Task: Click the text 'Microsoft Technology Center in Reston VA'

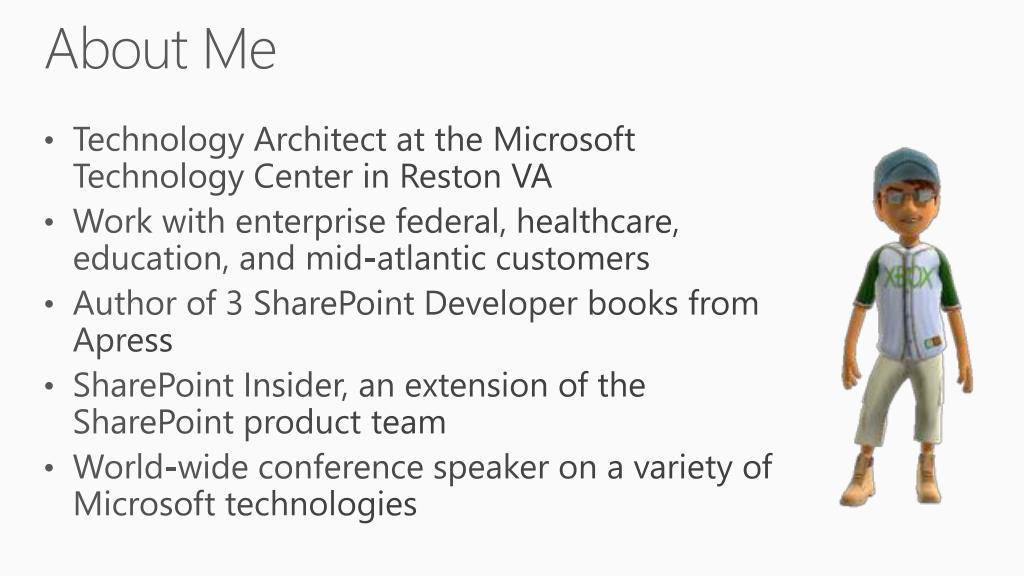Action: (x=354, y=158)
